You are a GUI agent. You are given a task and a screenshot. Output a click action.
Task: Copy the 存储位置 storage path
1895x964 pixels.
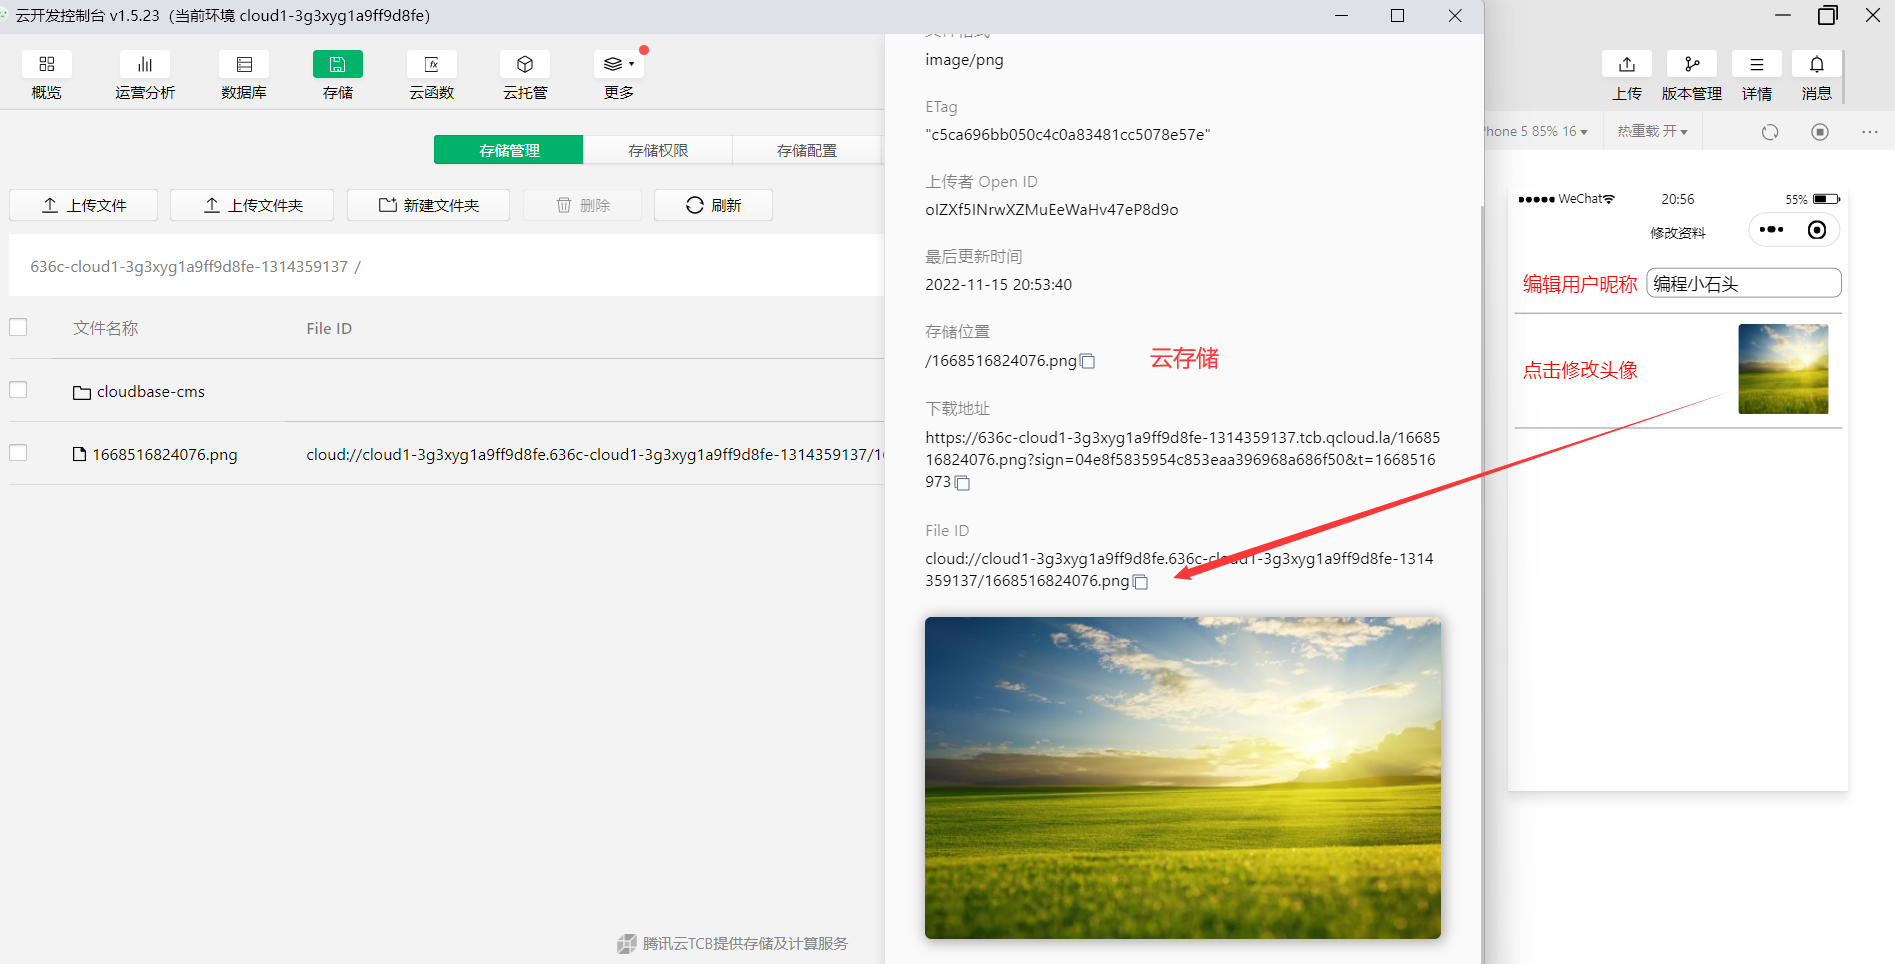click(1088, 361)
